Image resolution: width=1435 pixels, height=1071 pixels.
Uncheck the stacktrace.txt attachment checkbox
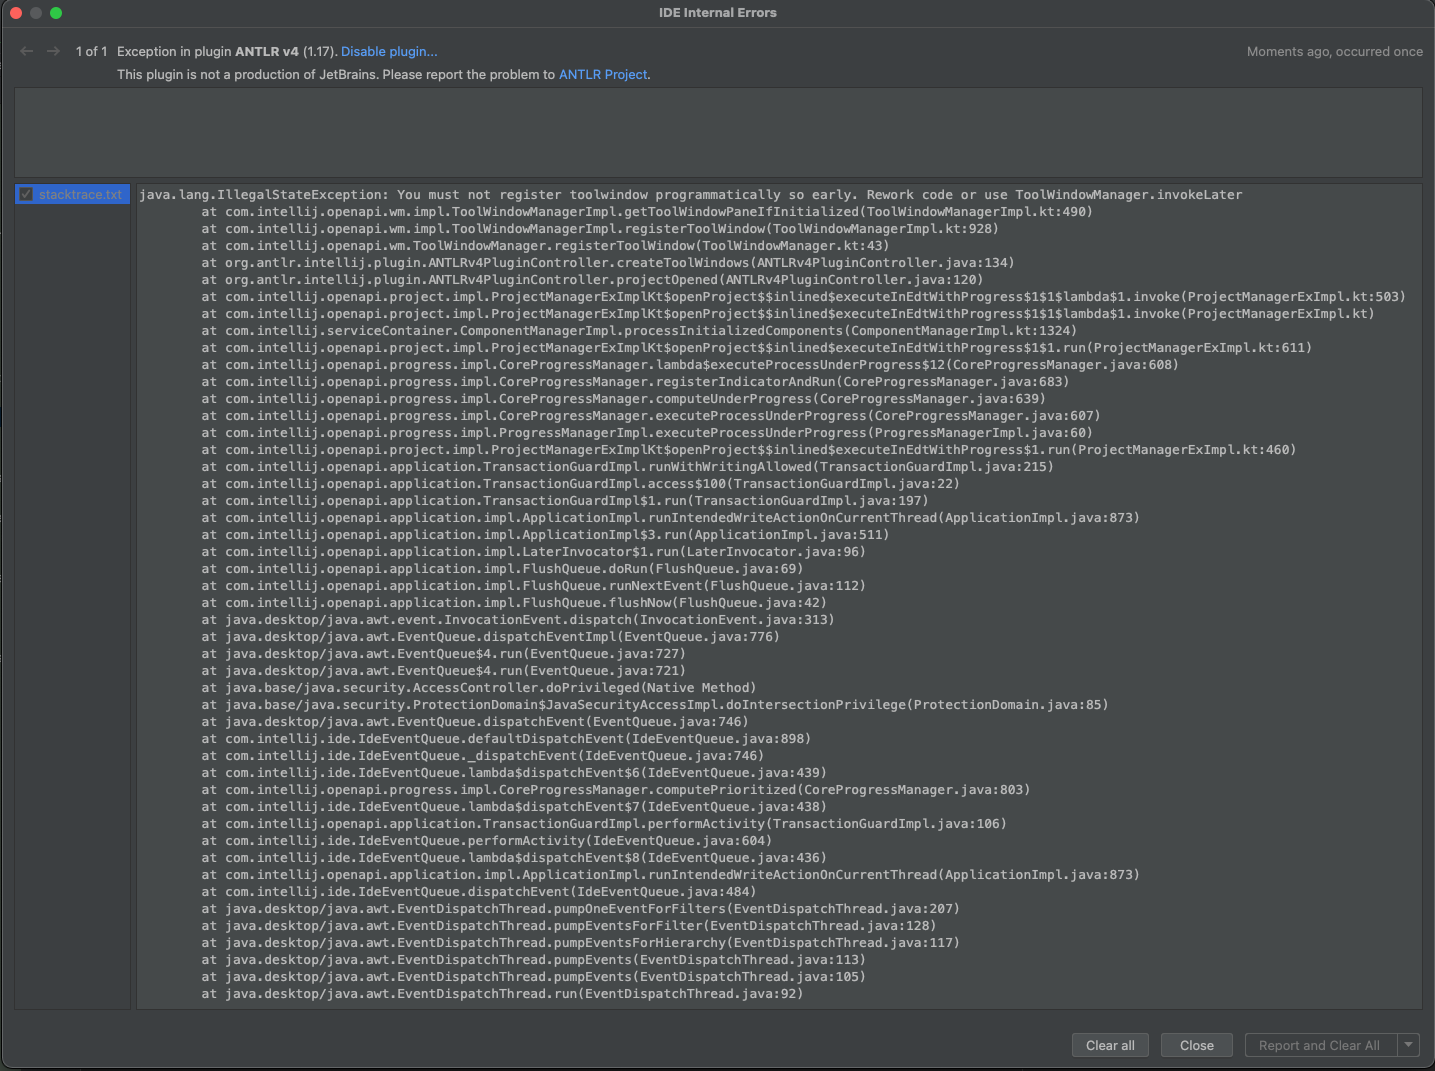coord(26,194)
